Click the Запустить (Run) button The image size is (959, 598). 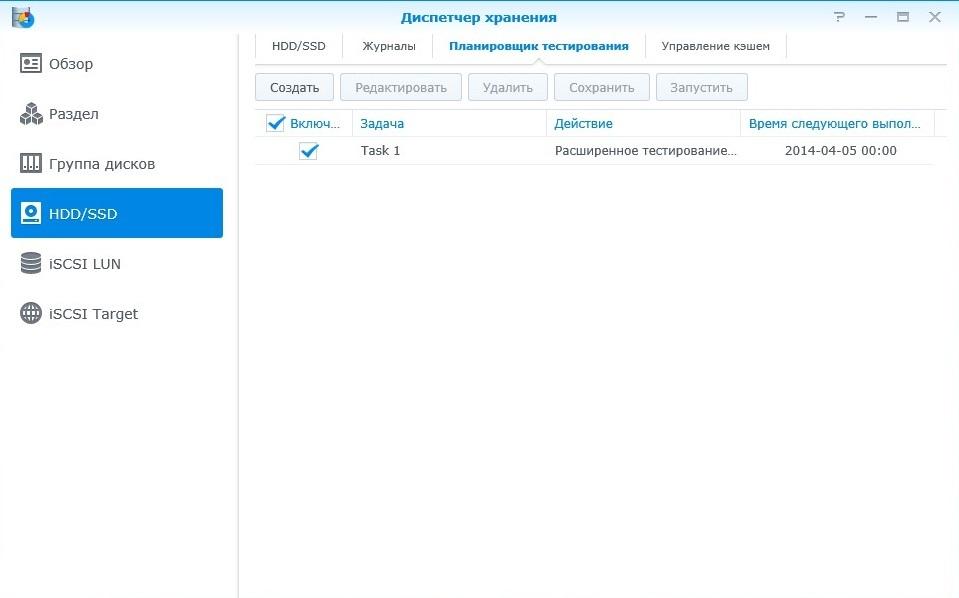(701, 87)
